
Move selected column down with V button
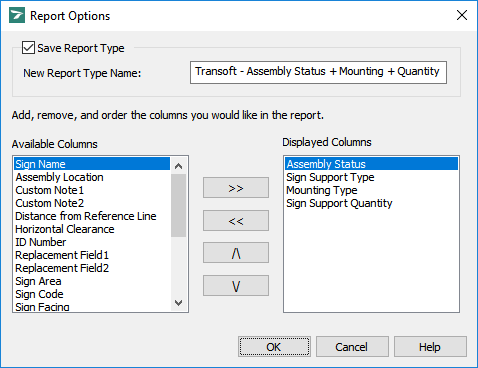[236, 285]
